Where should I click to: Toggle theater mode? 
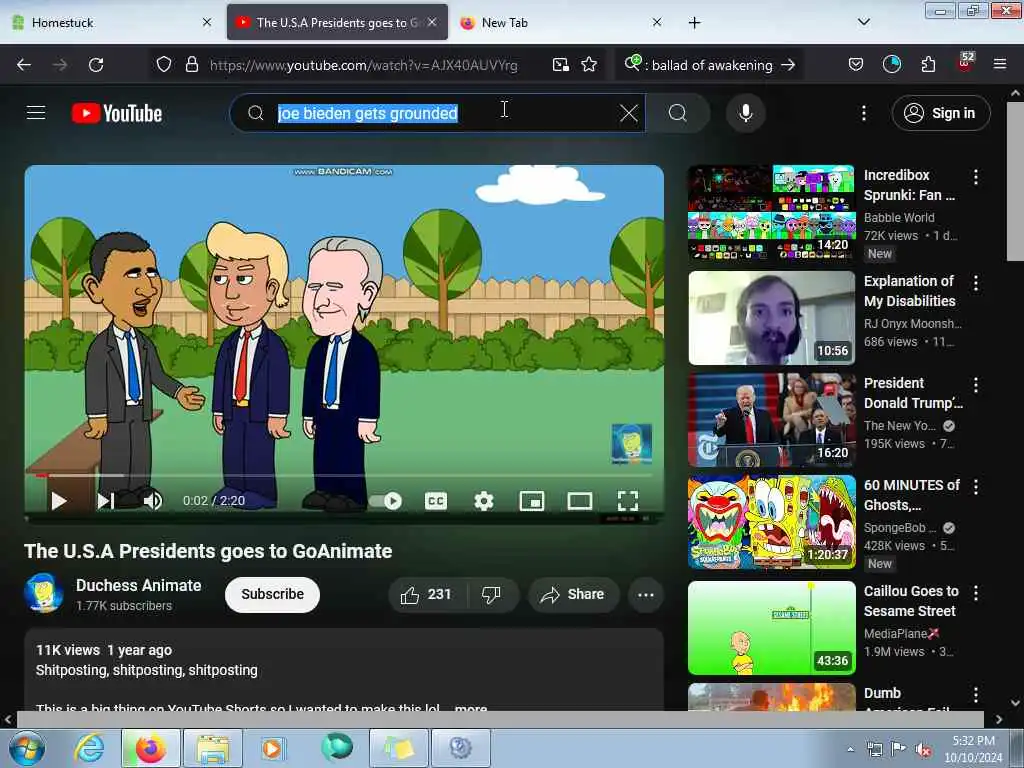click(x=579, y=501)
